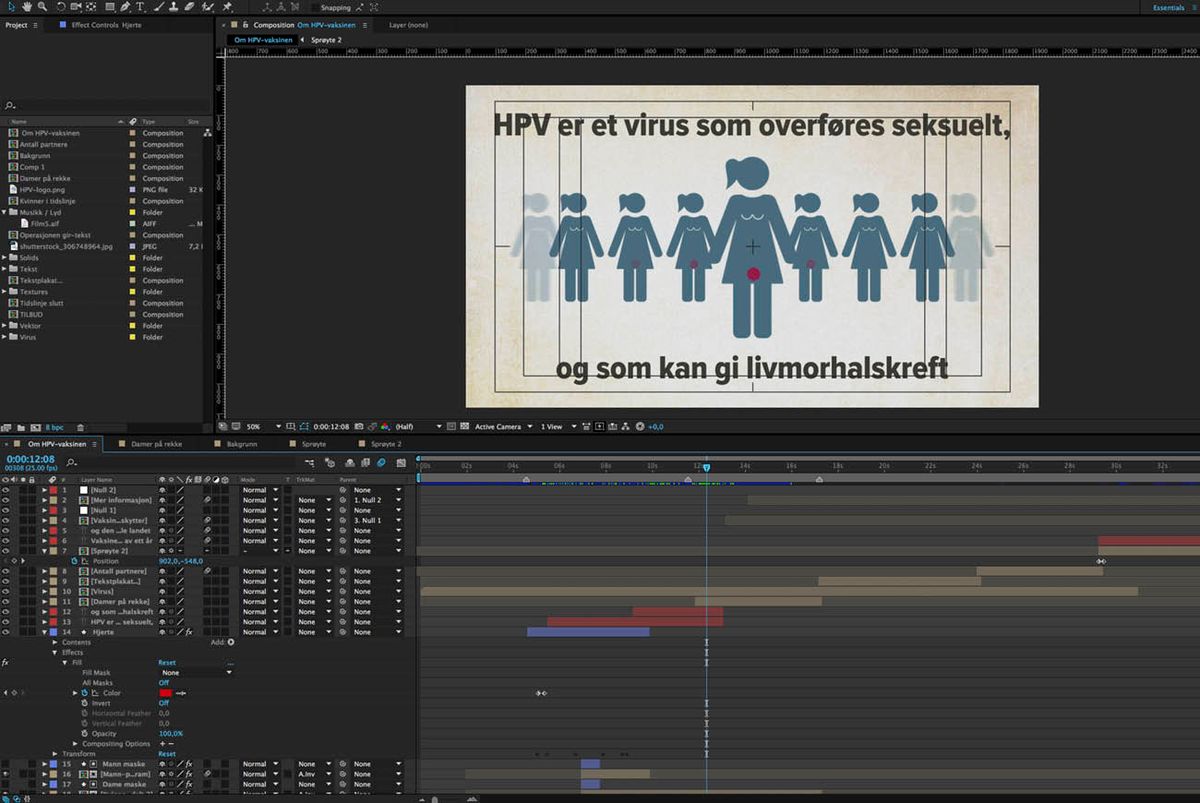The image size is (1200, 803).
Task: Select the Roto Brush tool
Action: [208, 7]
